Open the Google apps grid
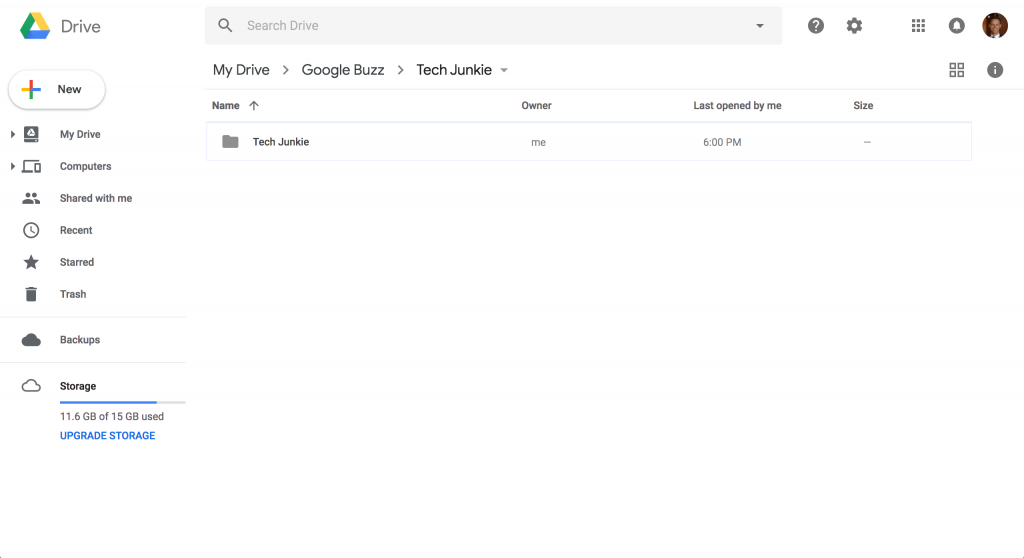This screenshot has height=558, width=1024. point(918,25)
